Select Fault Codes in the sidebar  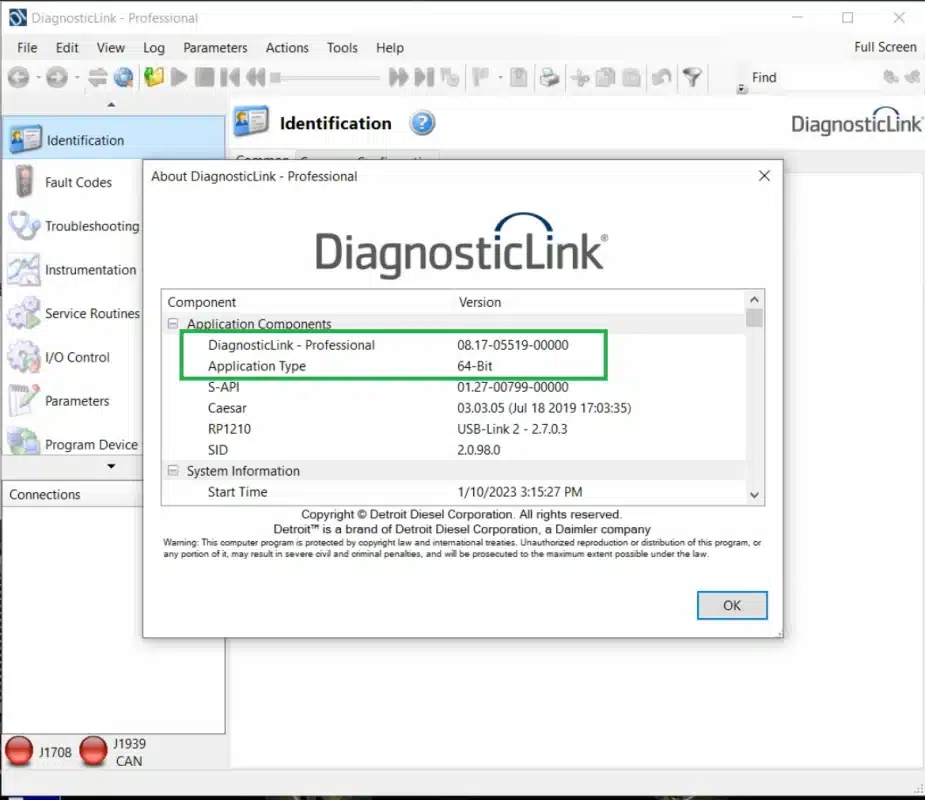coord(73,182)
